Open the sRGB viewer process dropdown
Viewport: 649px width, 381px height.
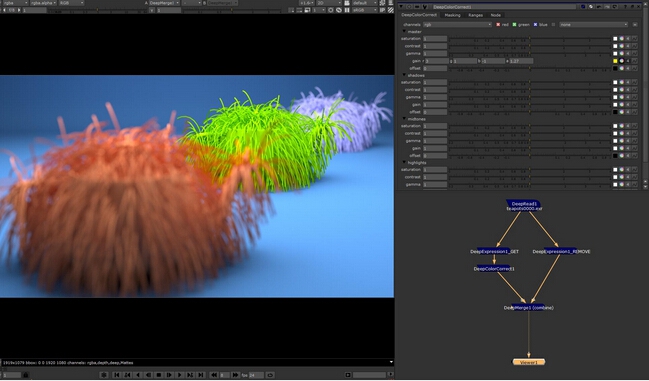pos(364,10)
